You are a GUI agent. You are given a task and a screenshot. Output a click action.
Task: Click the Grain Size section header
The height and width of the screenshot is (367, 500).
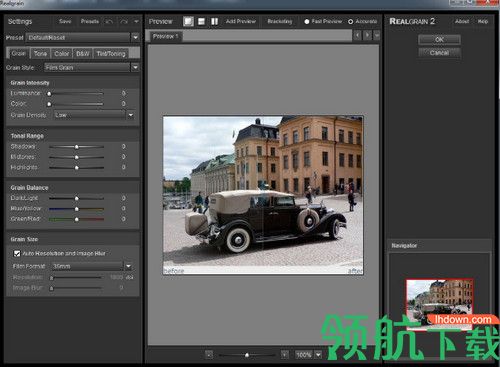click(24, 239)
